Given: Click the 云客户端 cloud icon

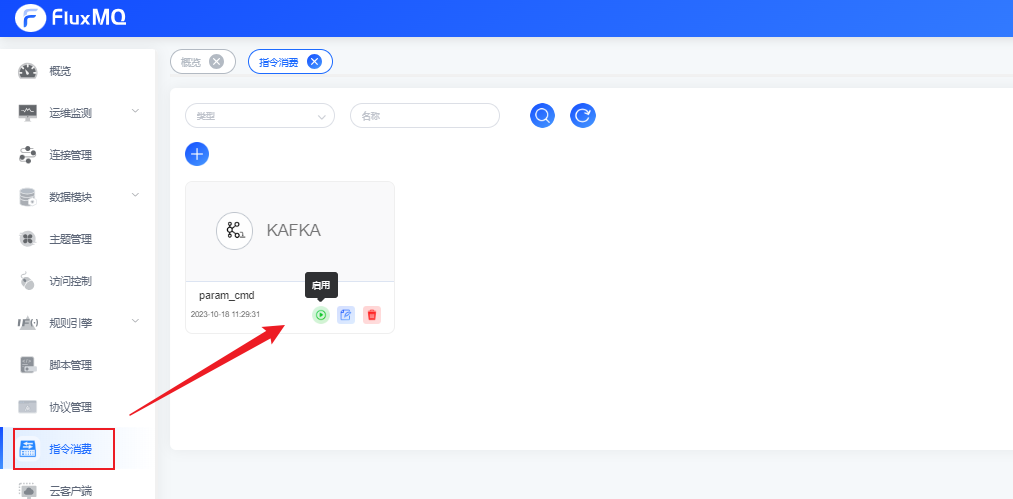Looking at the screenshot, I should [x=28, y=491].
